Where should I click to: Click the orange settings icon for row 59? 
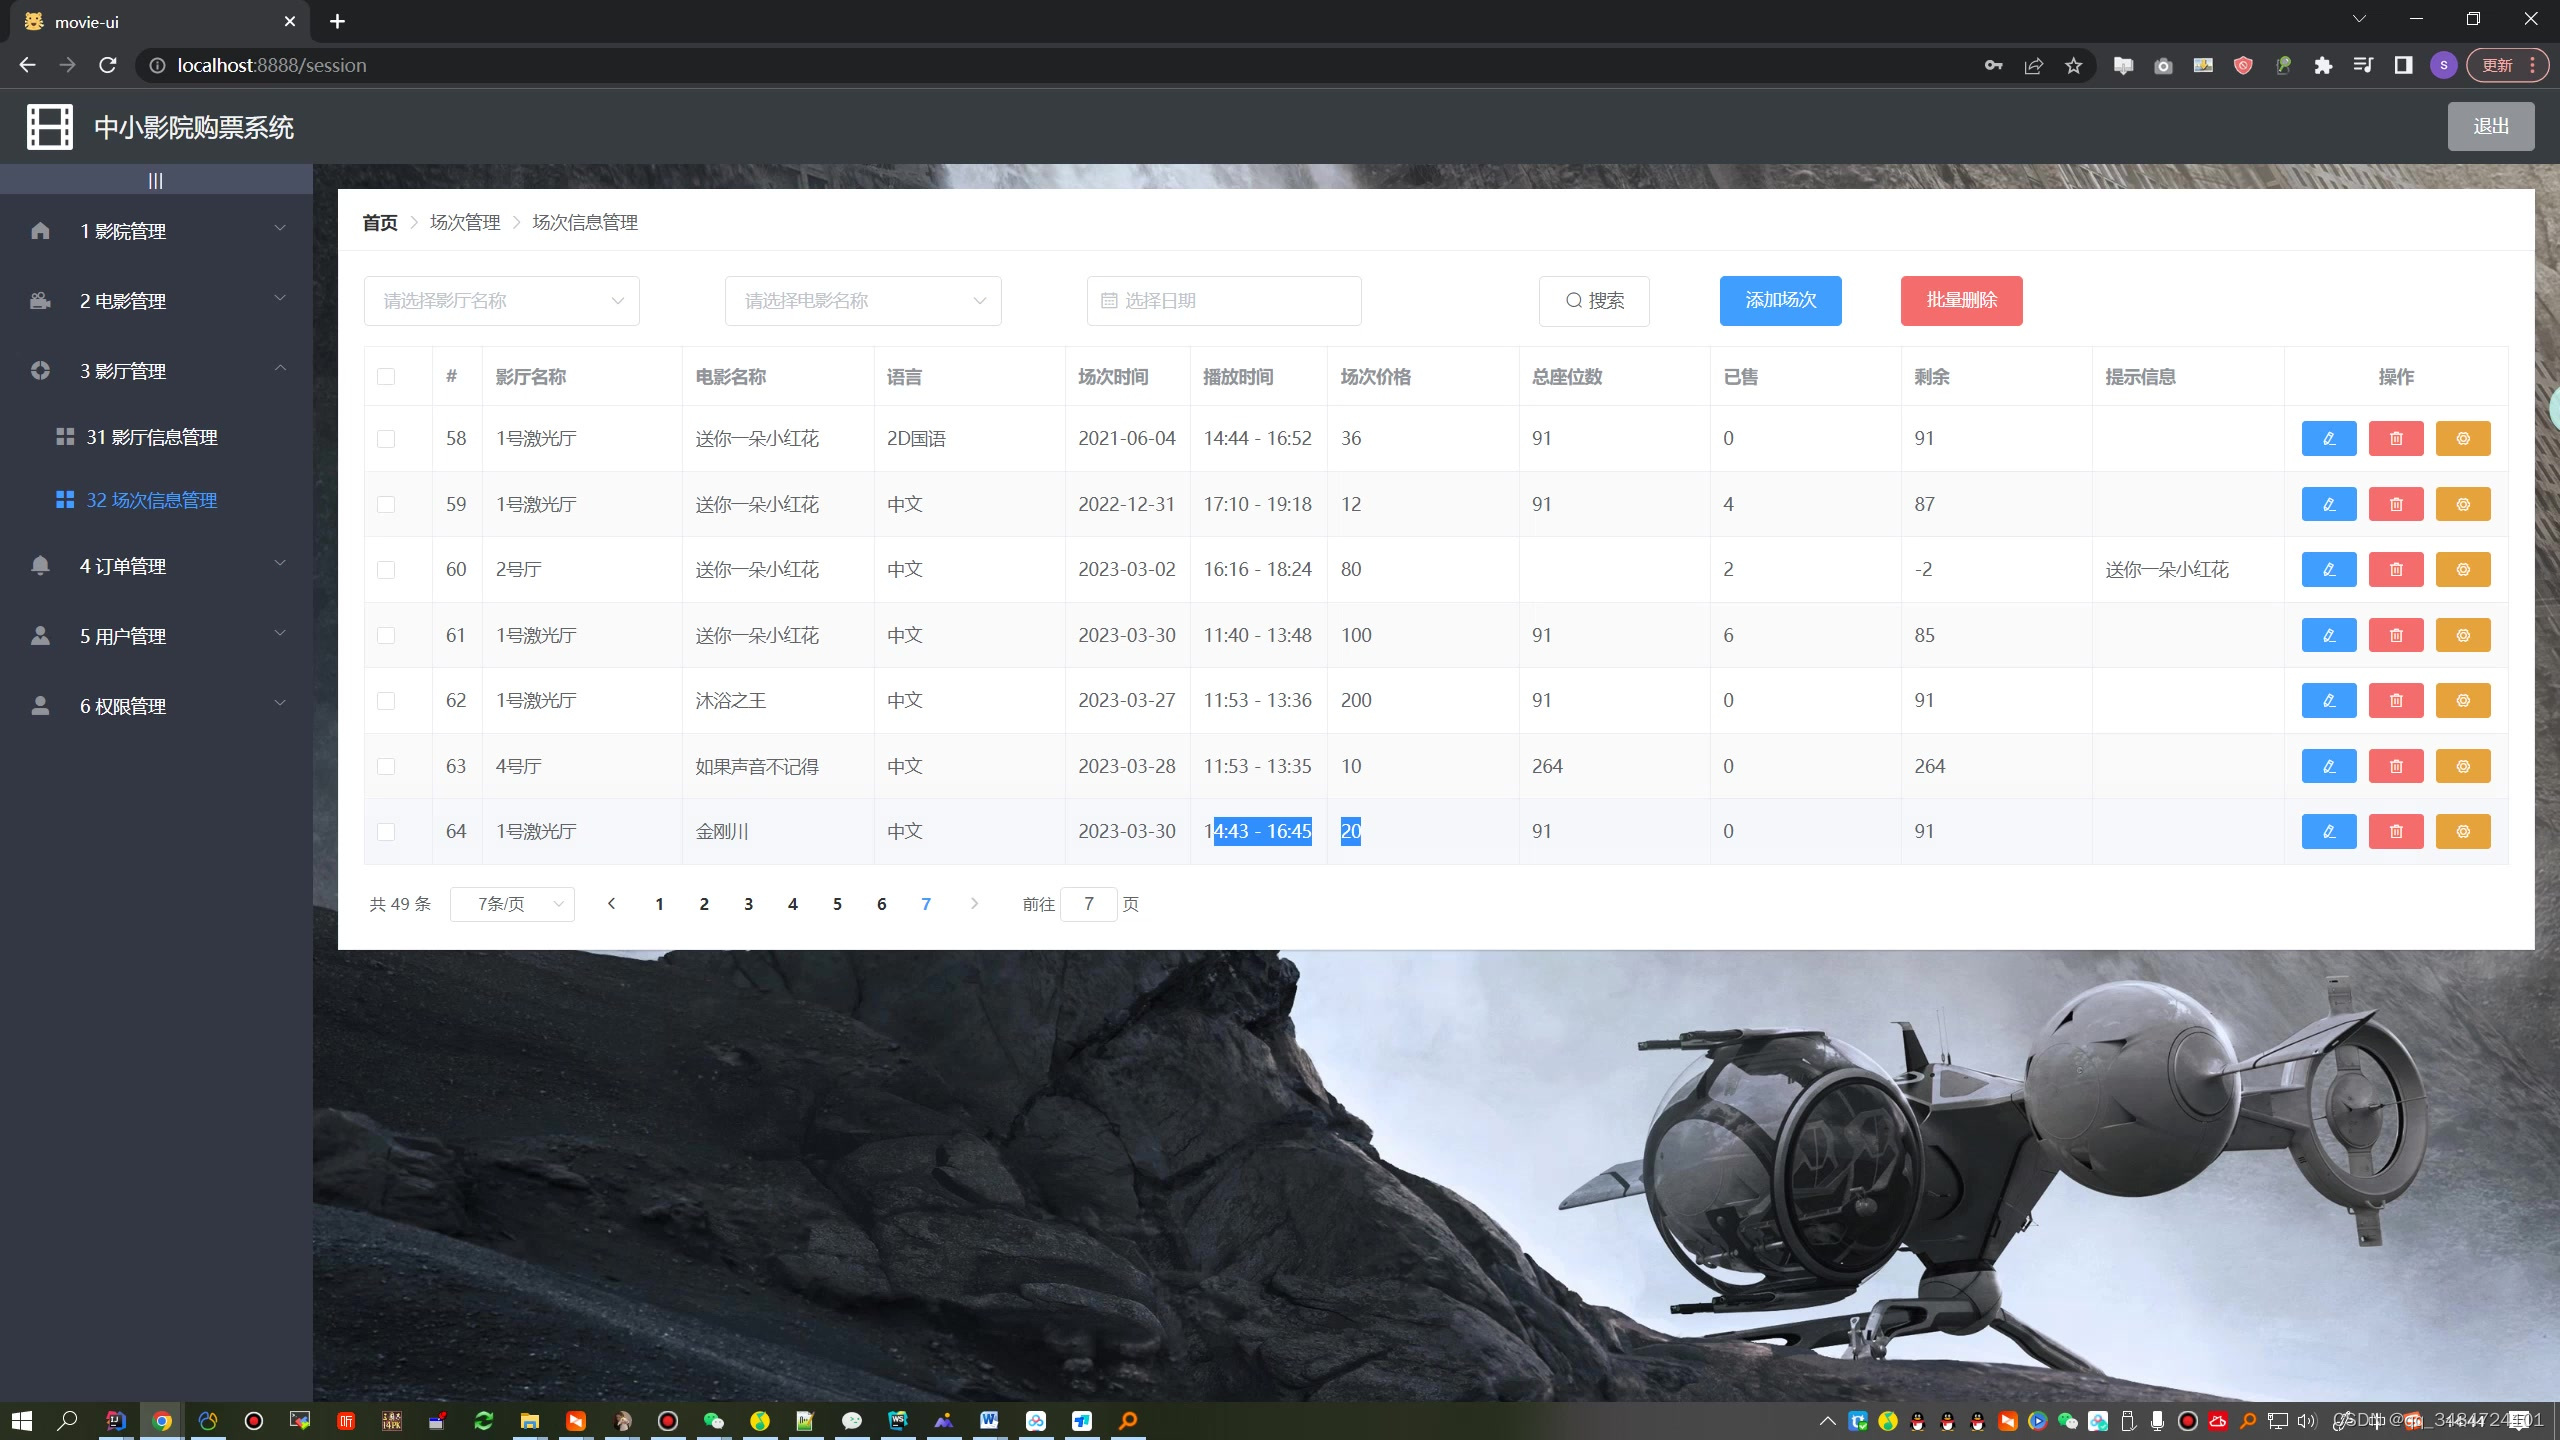2462,504
